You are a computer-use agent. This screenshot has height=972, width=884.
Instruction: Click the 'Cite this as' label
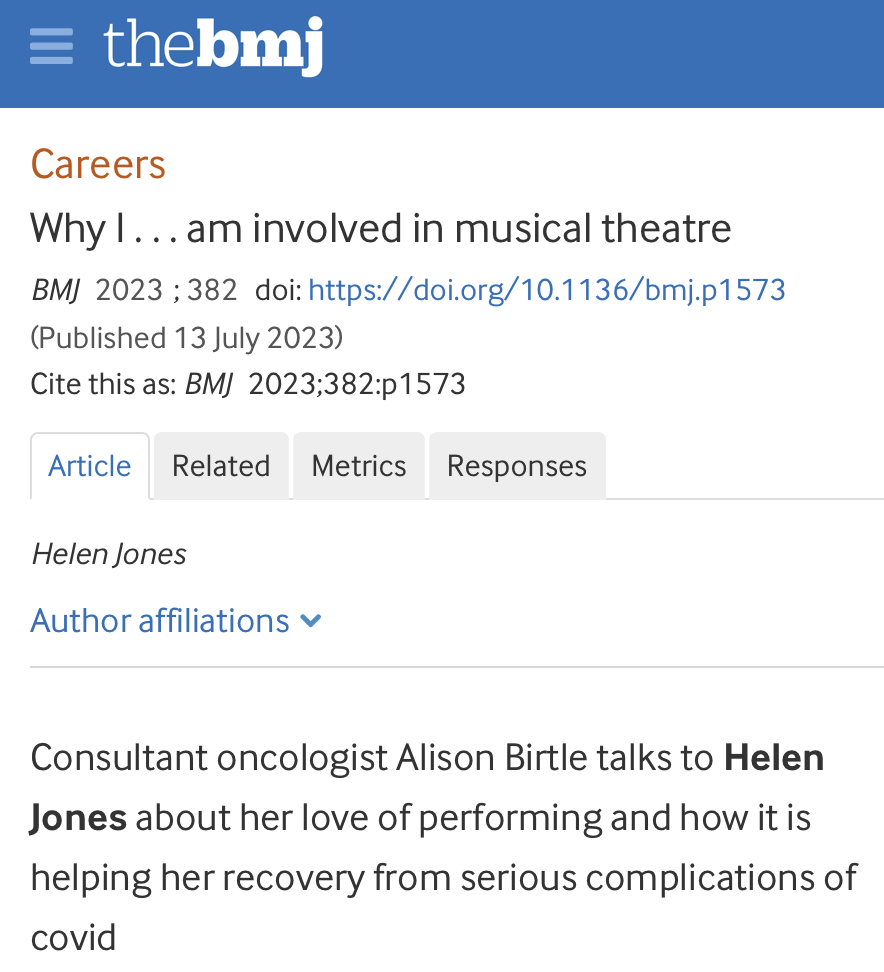coord(103,384)
